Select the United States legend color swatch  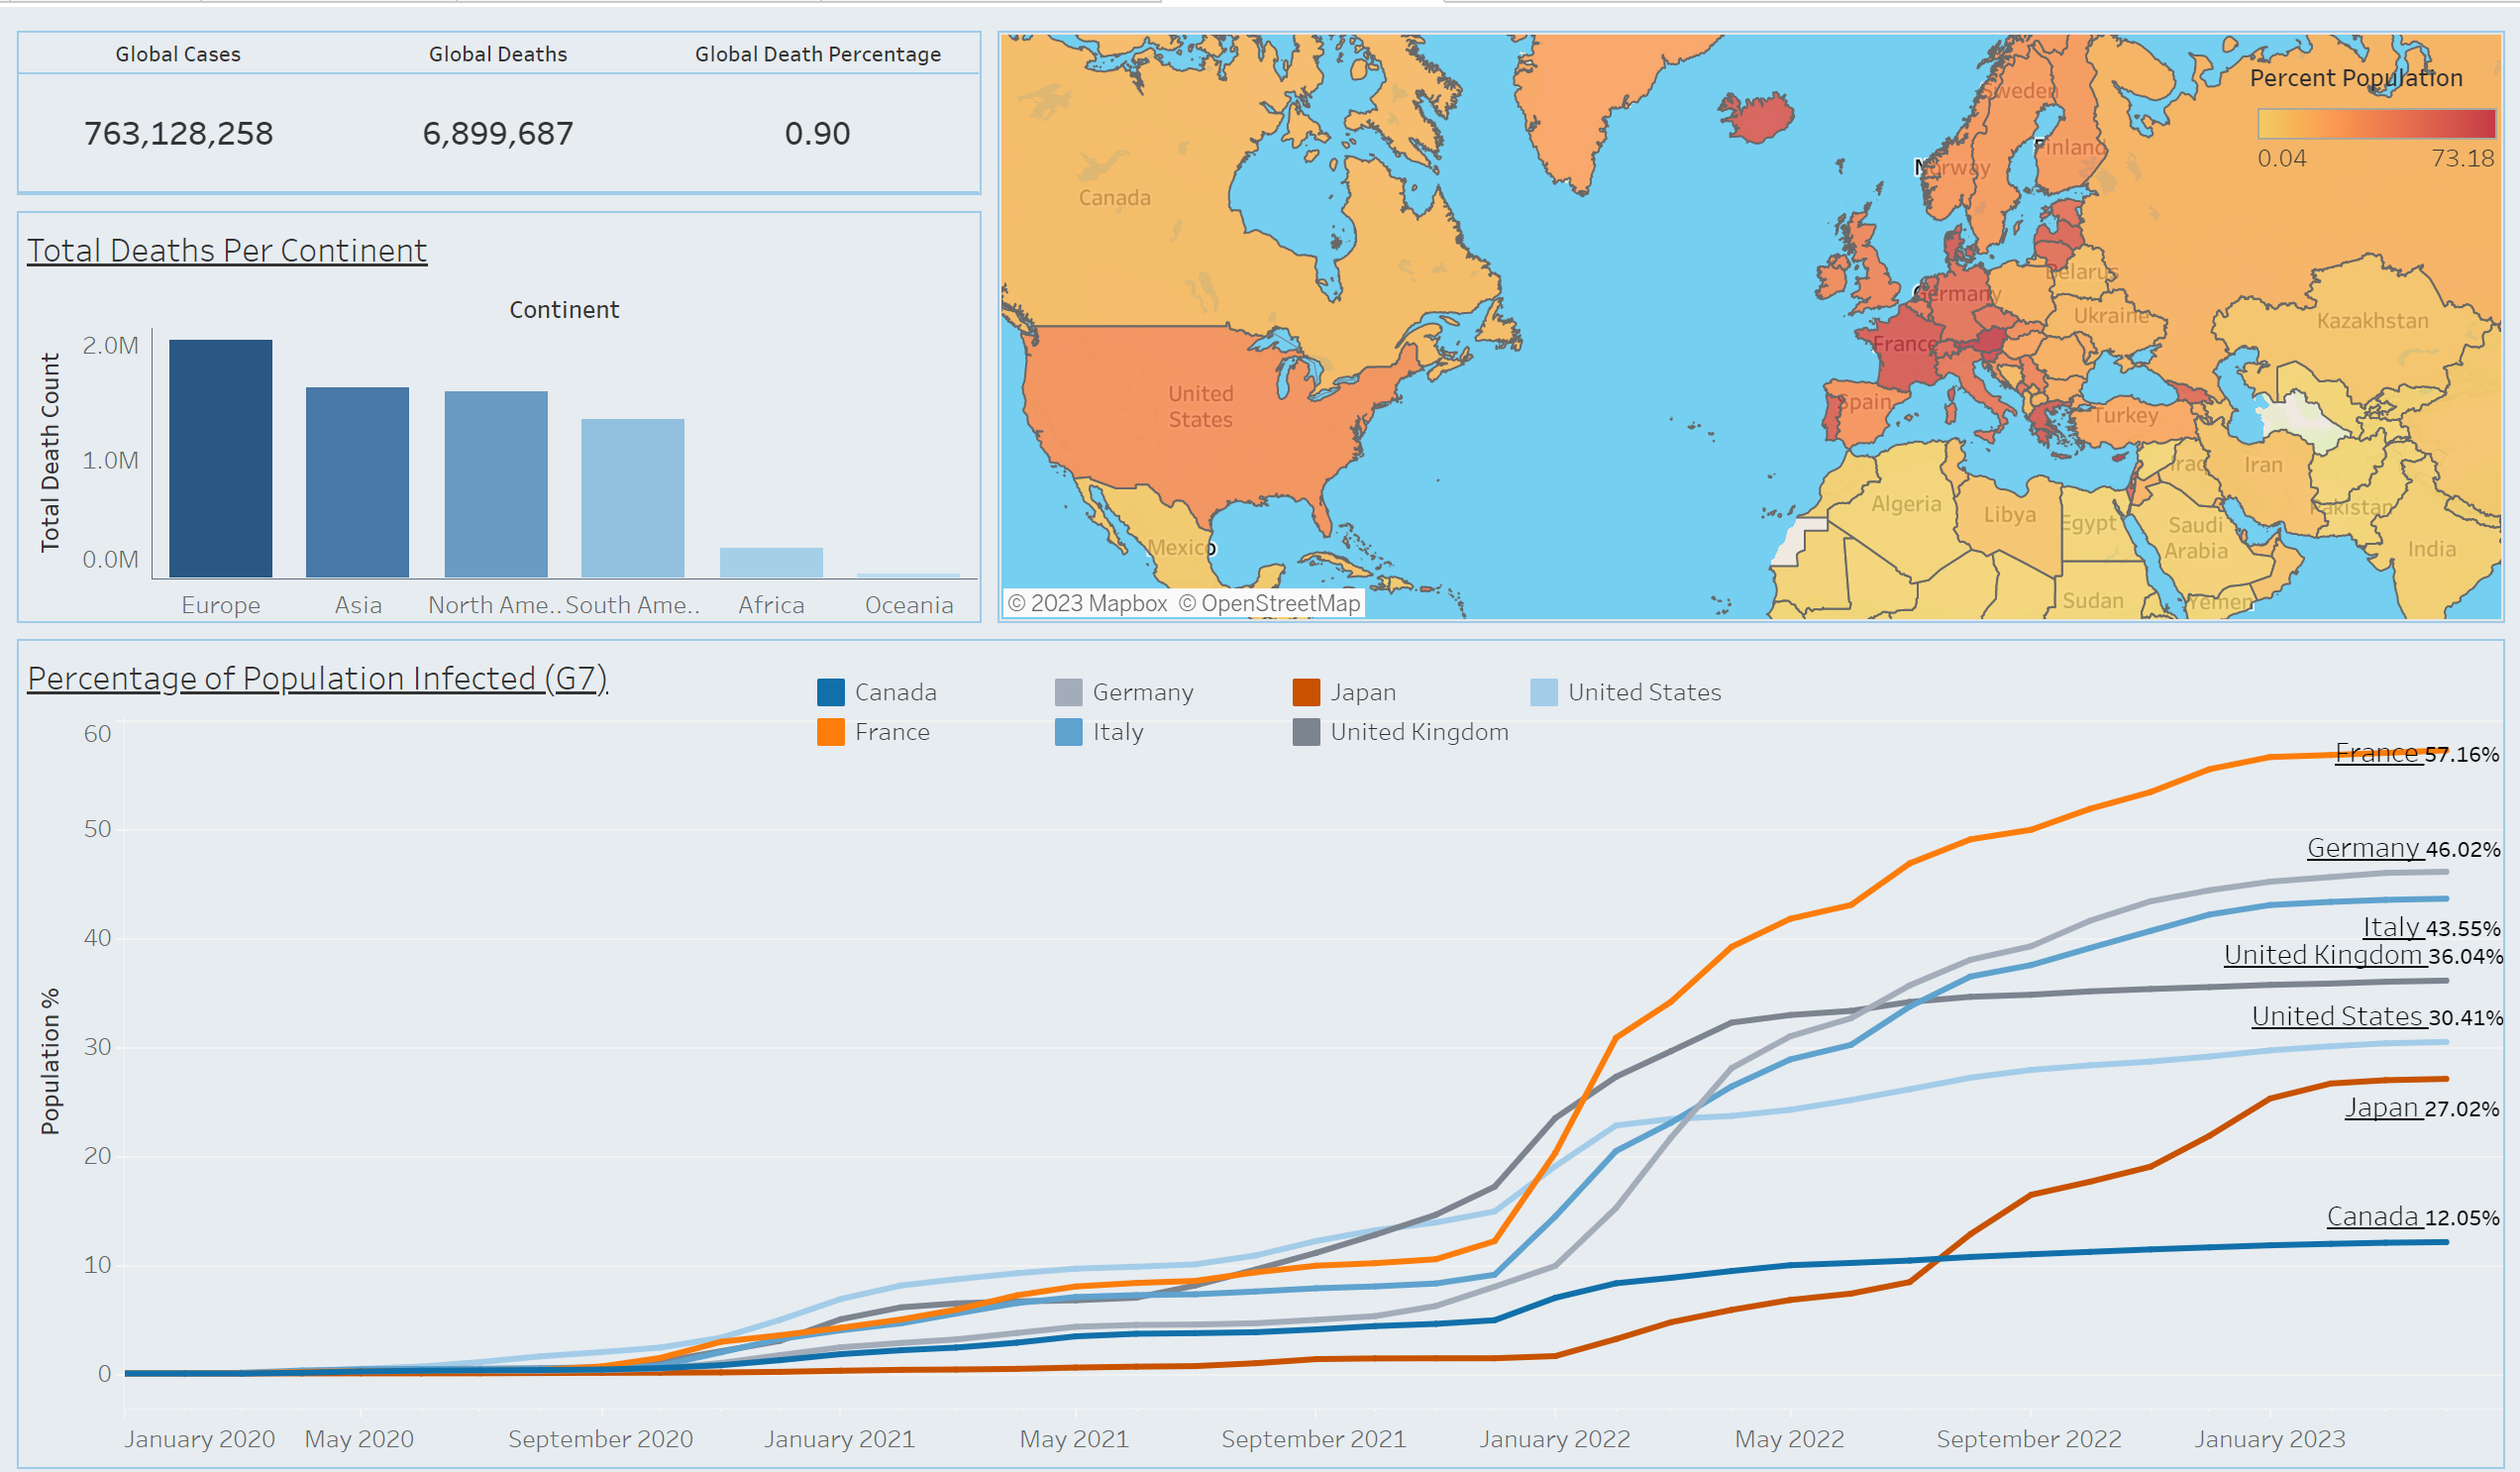(x=1544, y=692)
